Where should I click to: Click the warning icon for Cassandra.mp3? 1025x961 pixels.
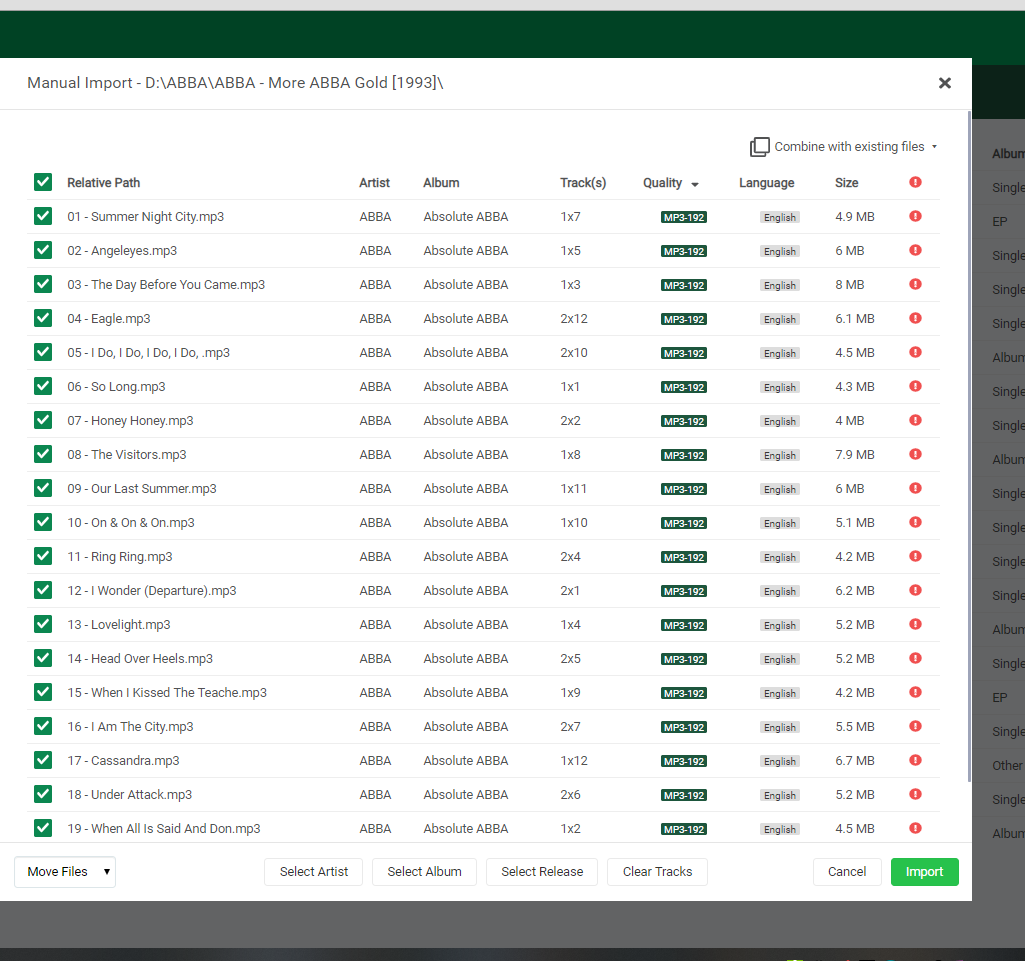[x=915, y=760]
